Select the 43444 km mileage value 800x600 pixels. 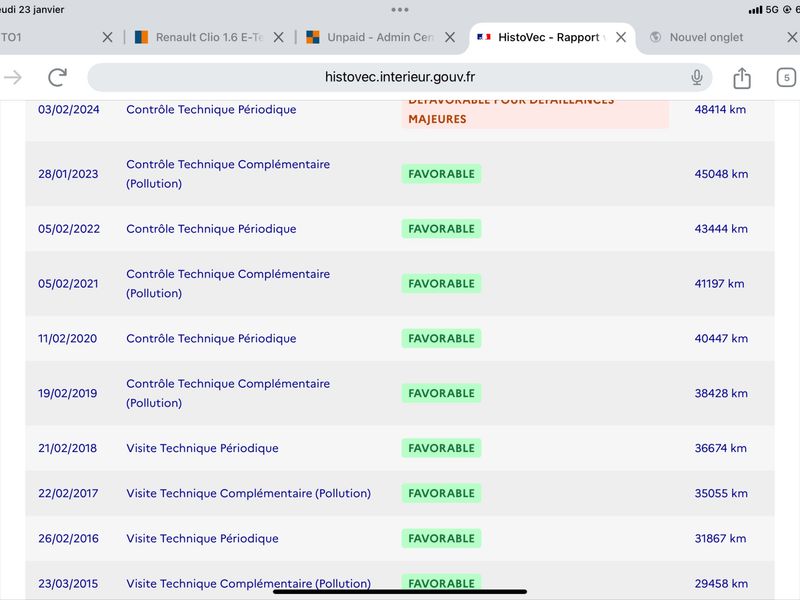tap(721, 229)
